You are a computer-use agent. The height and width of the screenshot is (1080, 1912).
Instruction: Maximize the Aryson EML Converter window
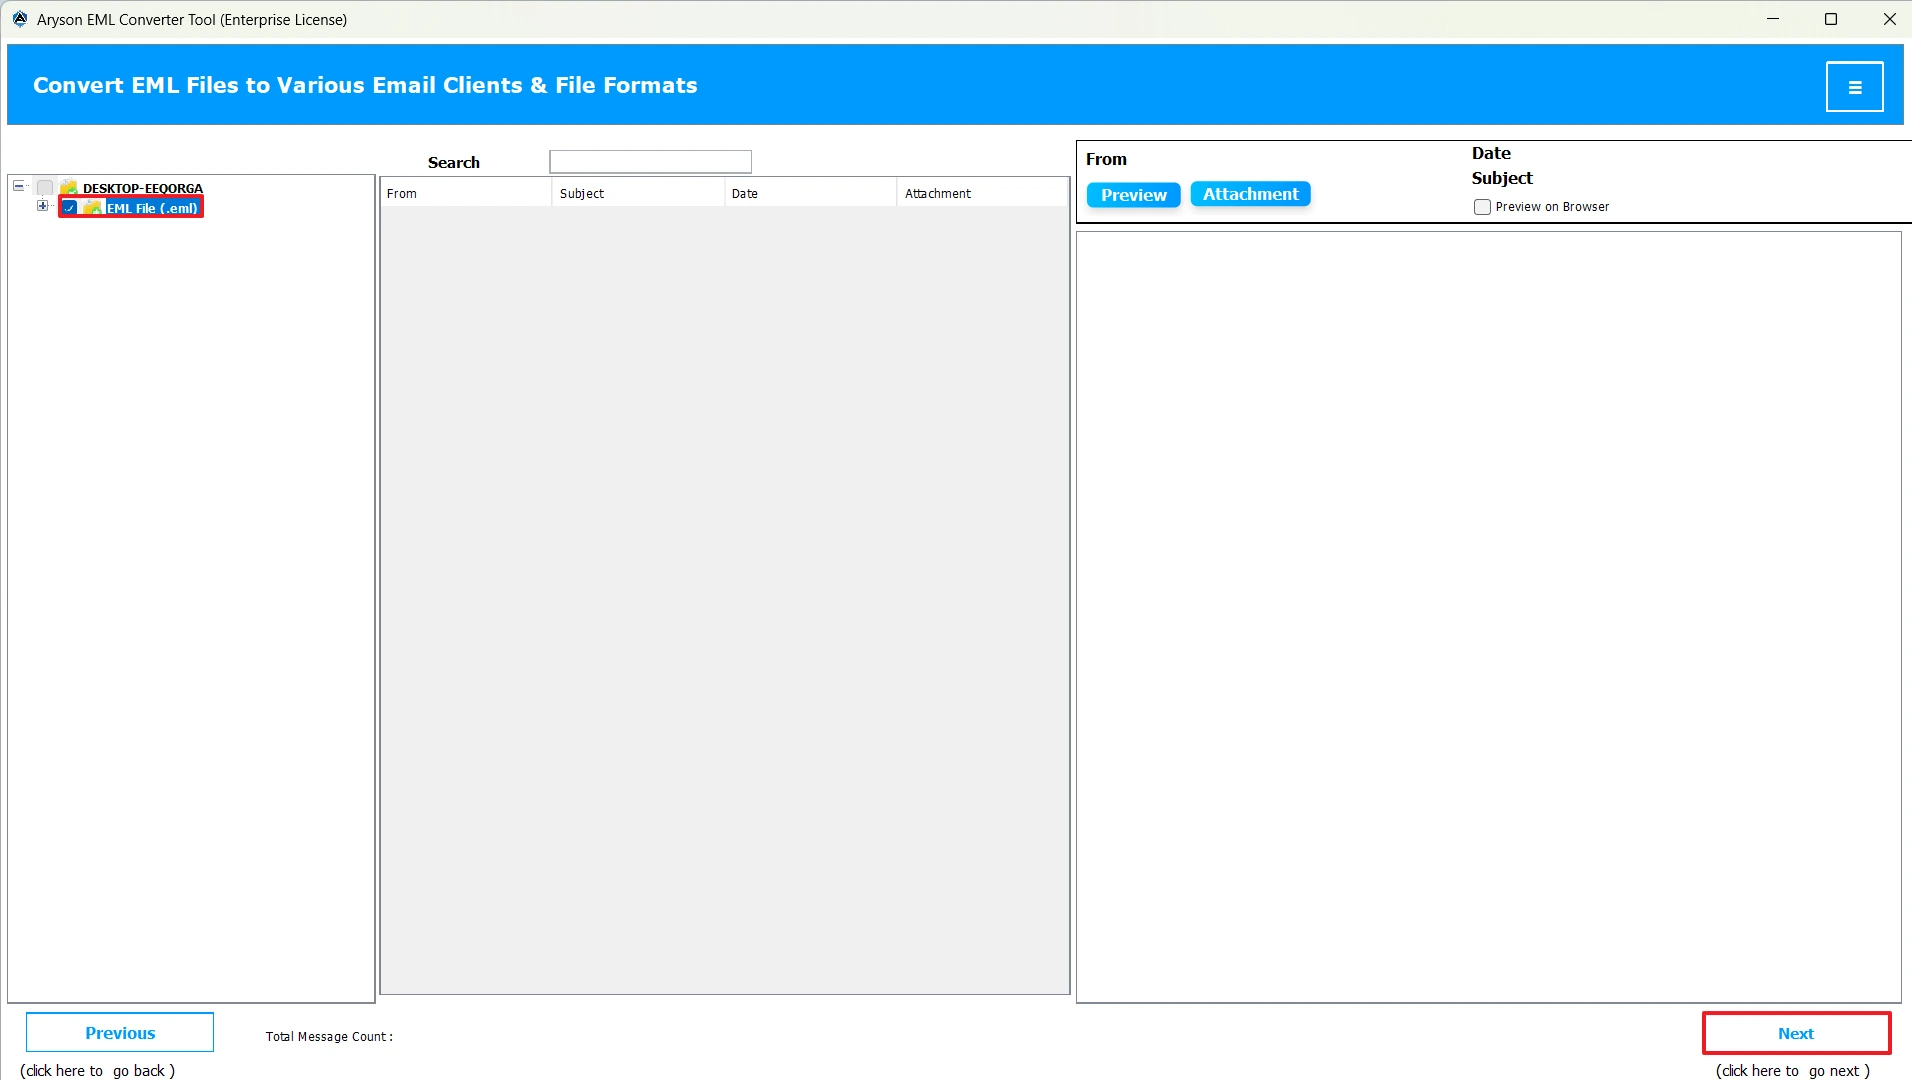(x=1831, y=19)
